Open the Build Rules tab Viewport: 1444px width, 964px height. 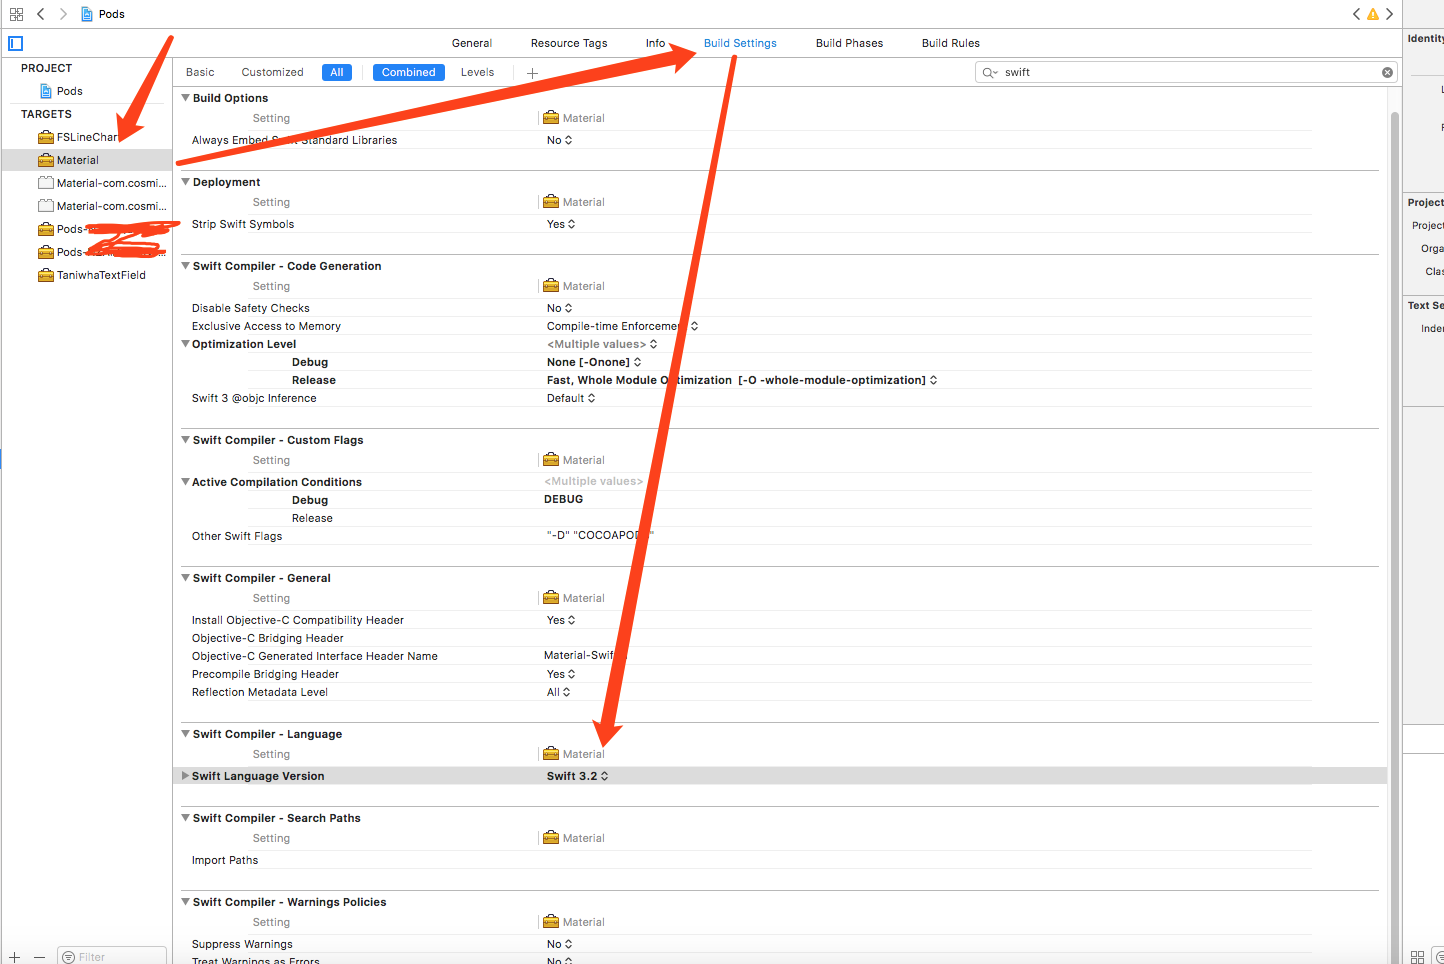coord(950,43)
